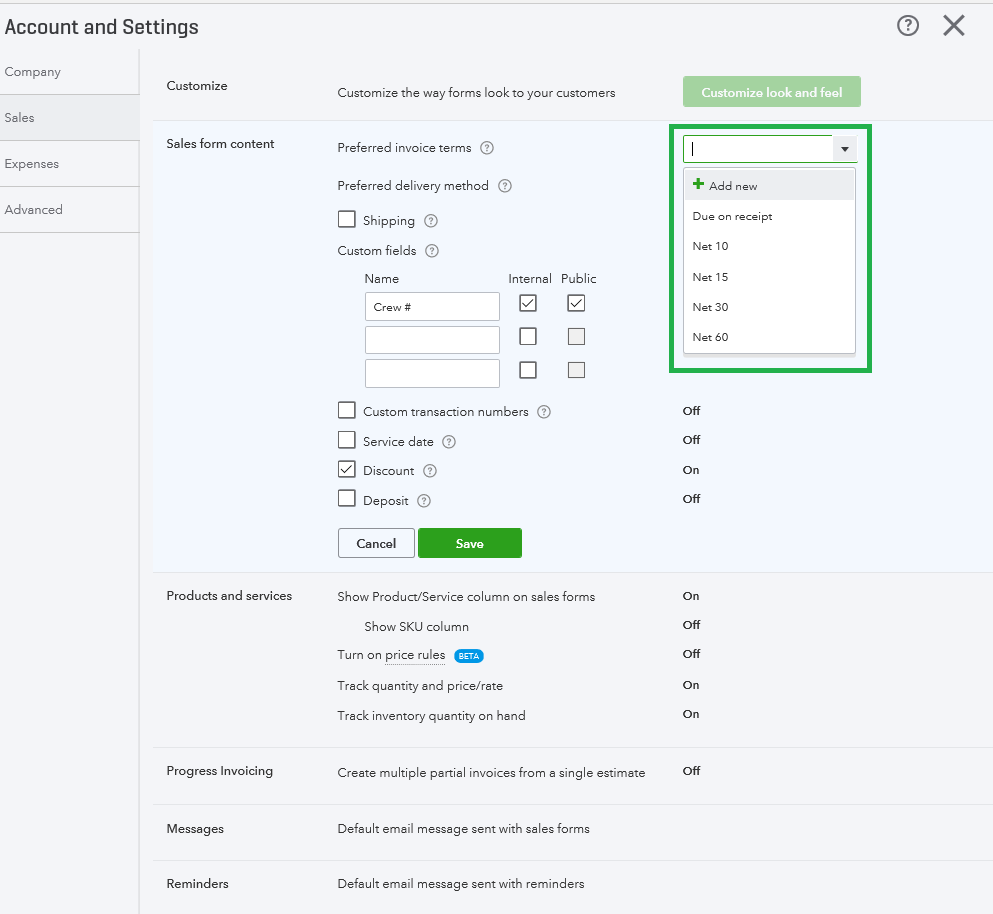Click help icon beside Service date

click(x=449, y=442)
